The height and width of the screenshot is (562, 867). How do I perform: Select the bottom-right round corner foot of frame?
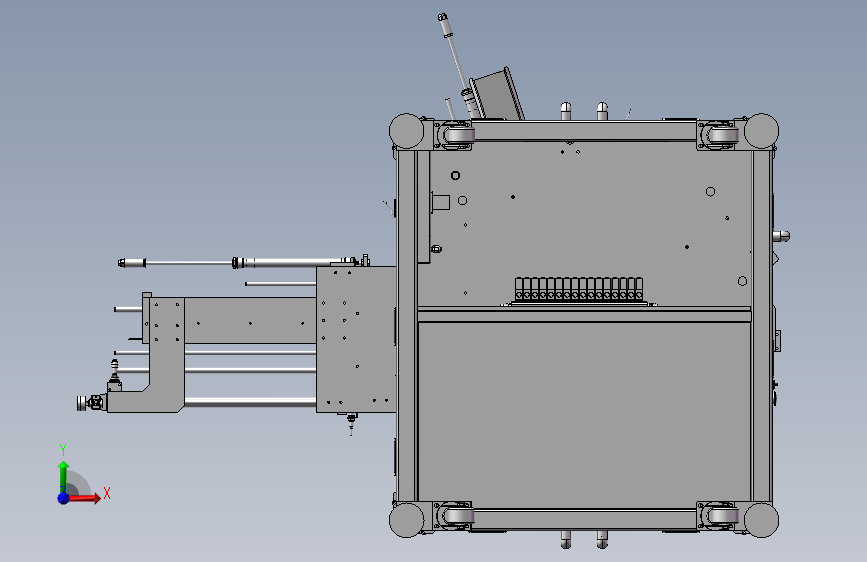click(x=761, y=520)
